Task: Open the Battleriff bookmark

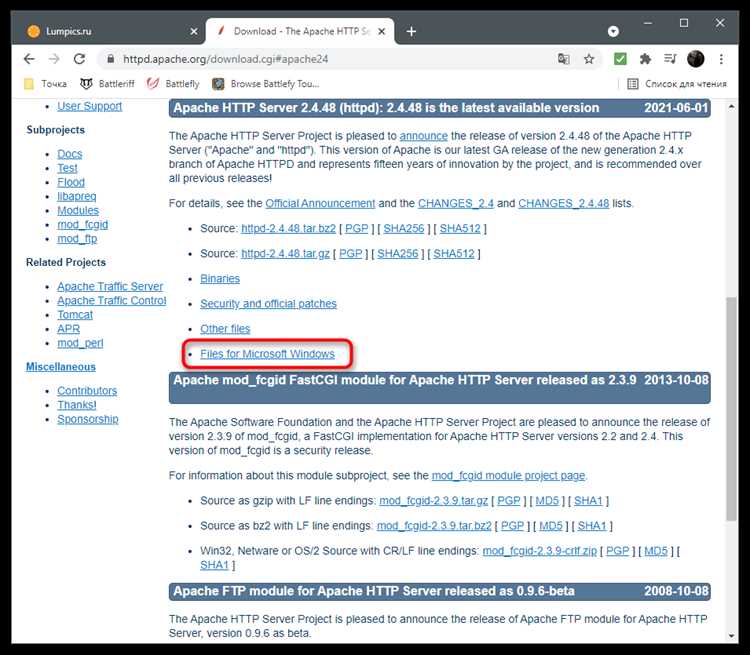Action: point(108,84)
